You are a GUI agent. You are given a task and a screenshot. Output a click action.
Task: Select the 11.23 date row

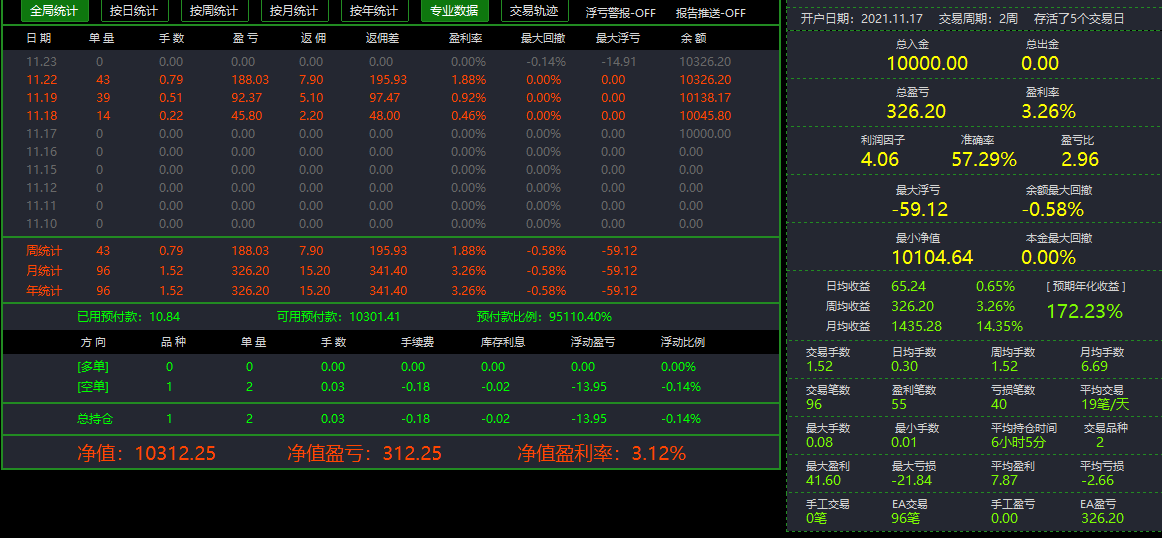coord(391,62)
